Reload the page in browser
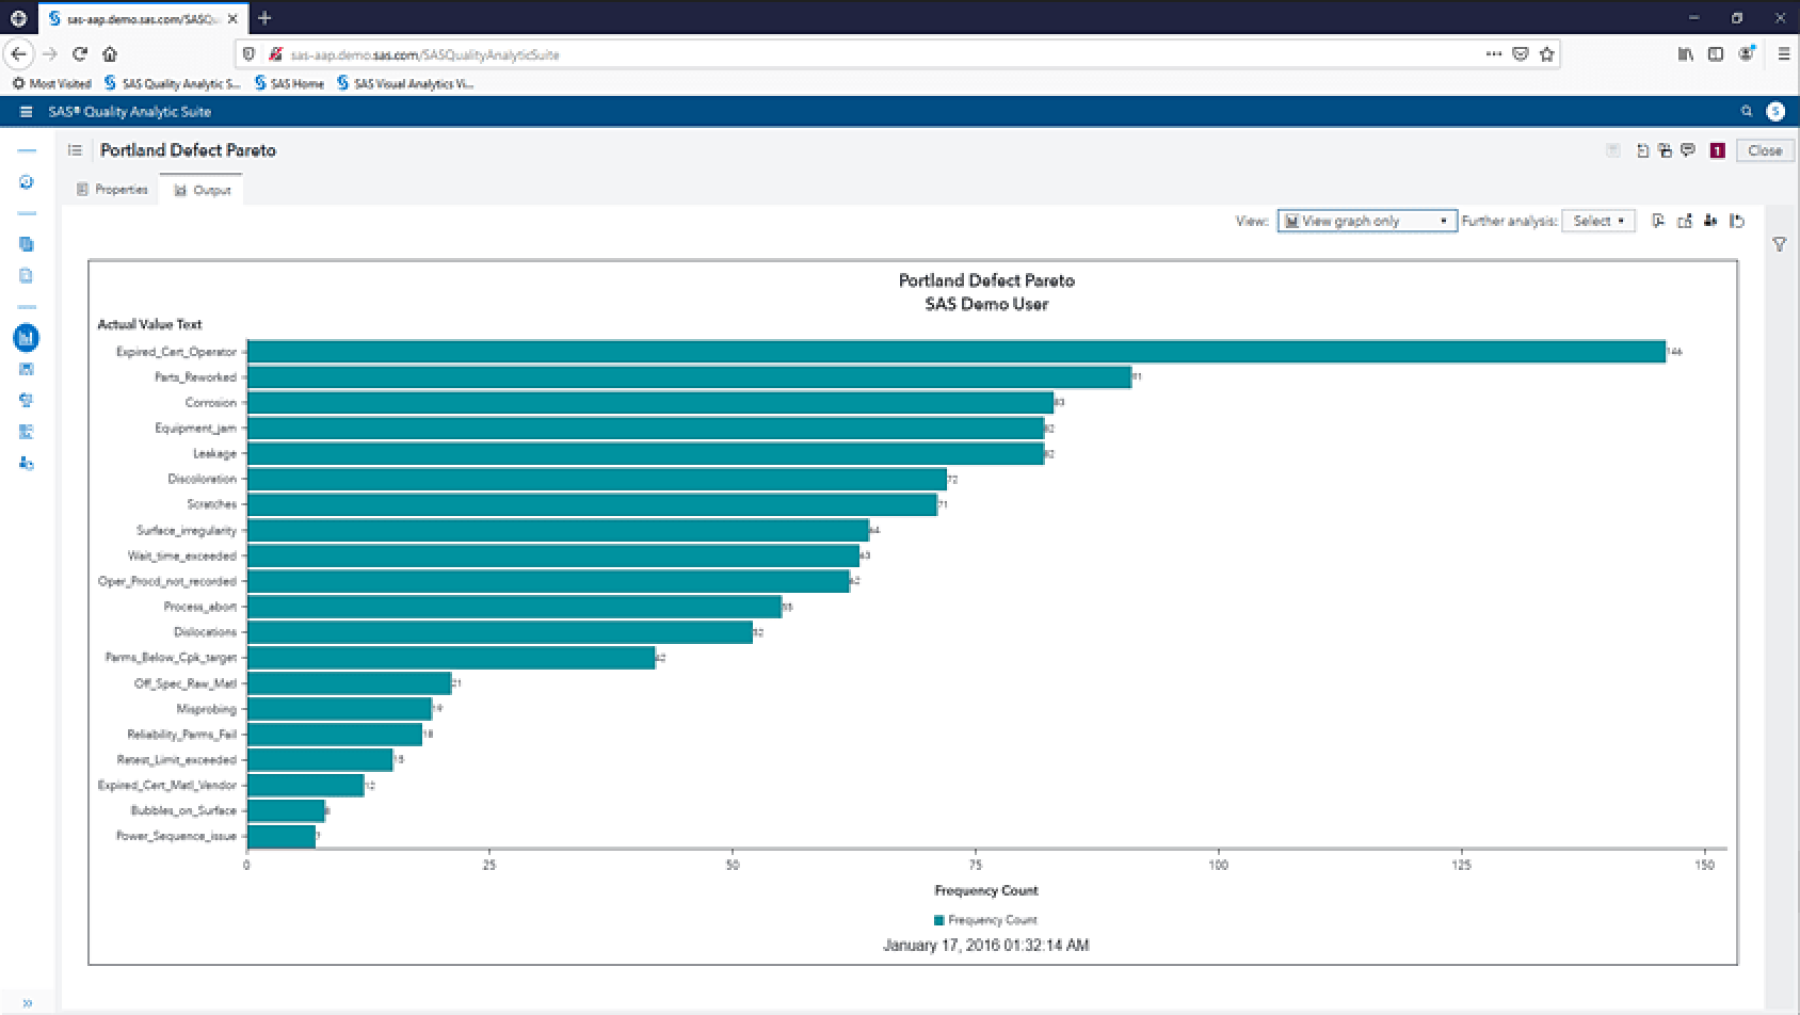 click(x=80, y=54)
